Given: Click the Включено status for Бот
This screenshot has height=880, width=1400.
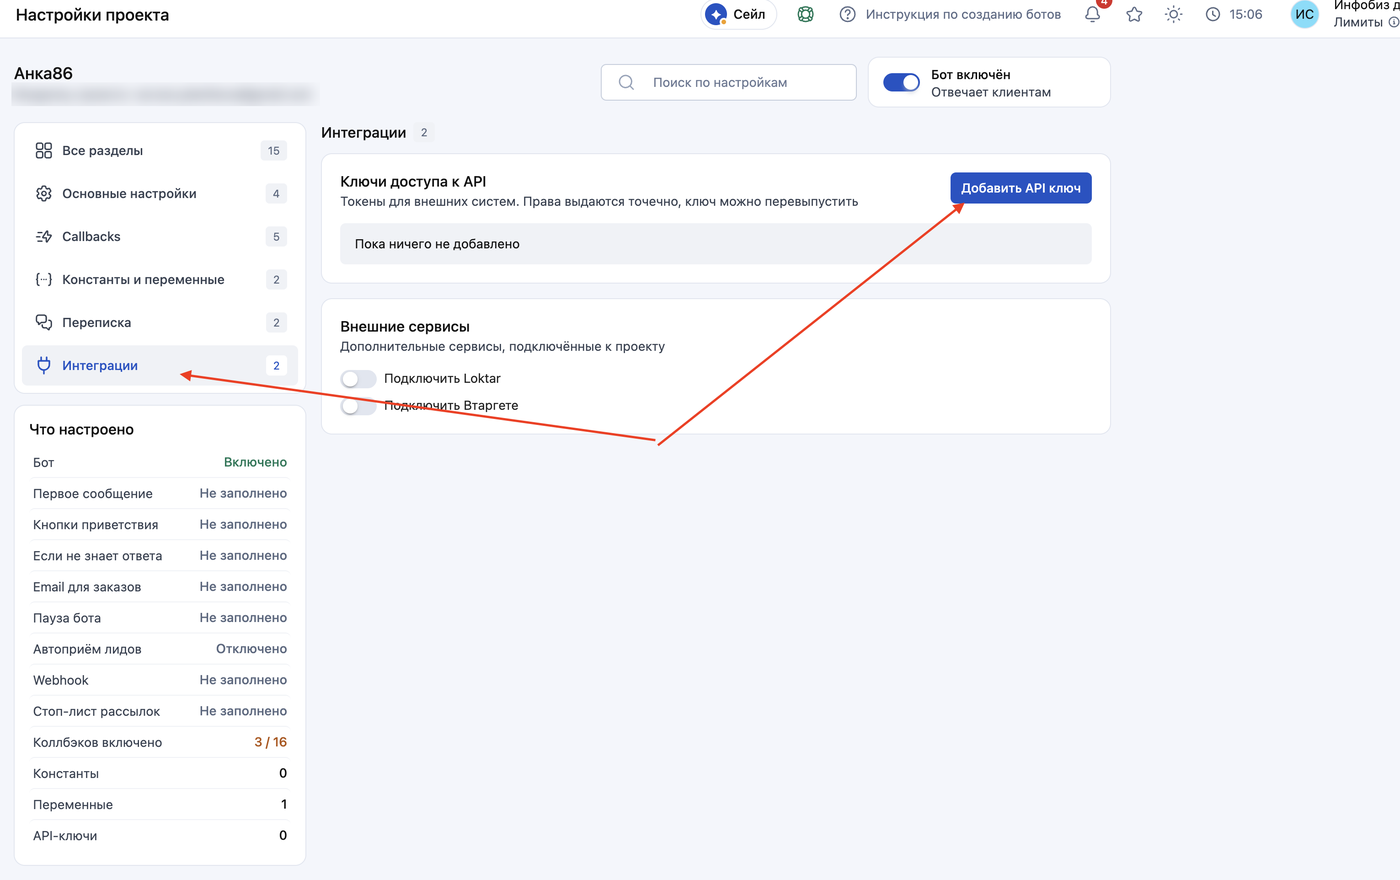Looking at the screenshot, I should pyautogui.click(x=255, y=462).
